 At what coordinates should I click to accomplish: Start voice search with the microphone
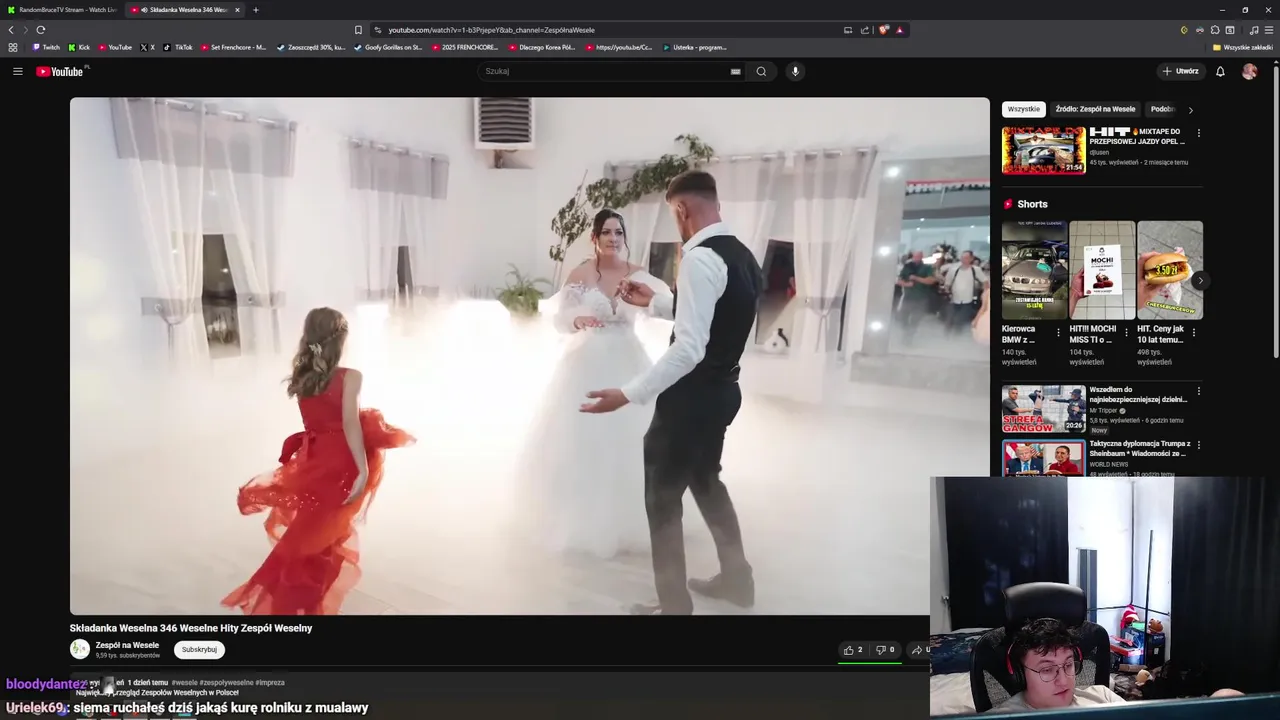(796, 71)
